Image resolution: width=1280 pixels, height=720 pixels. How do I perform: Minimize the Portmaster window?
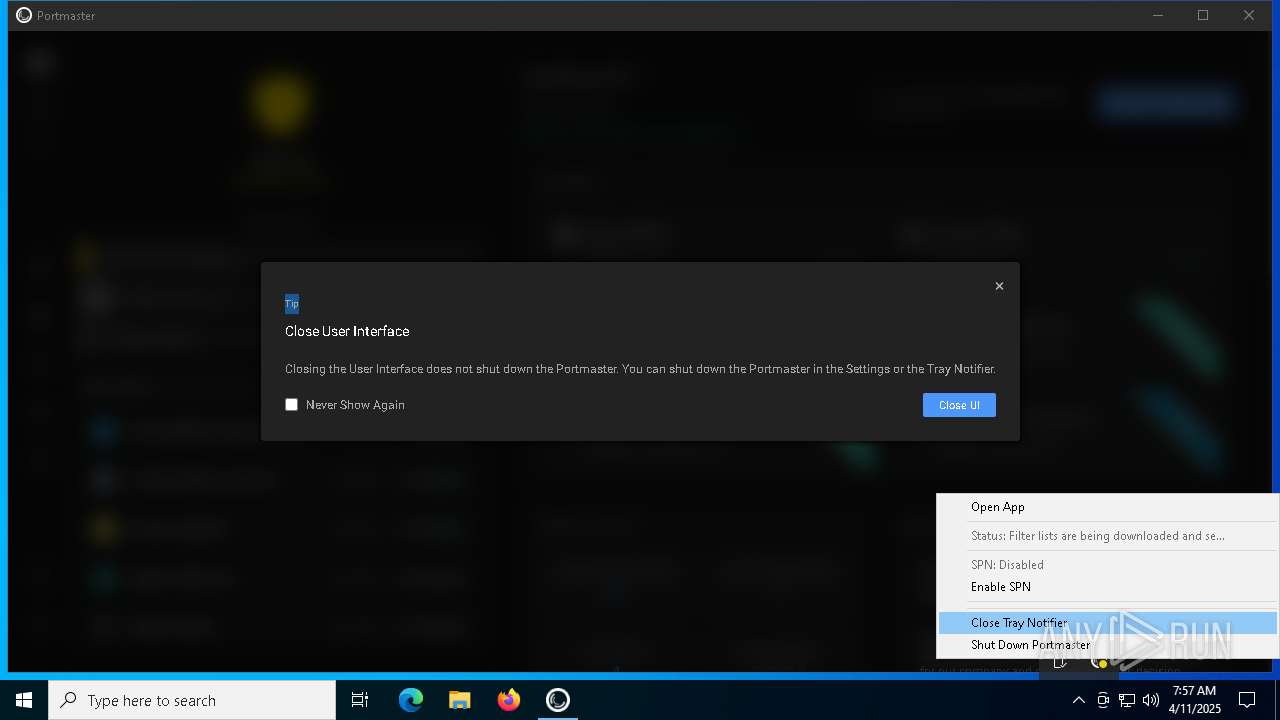[1158, 15]
